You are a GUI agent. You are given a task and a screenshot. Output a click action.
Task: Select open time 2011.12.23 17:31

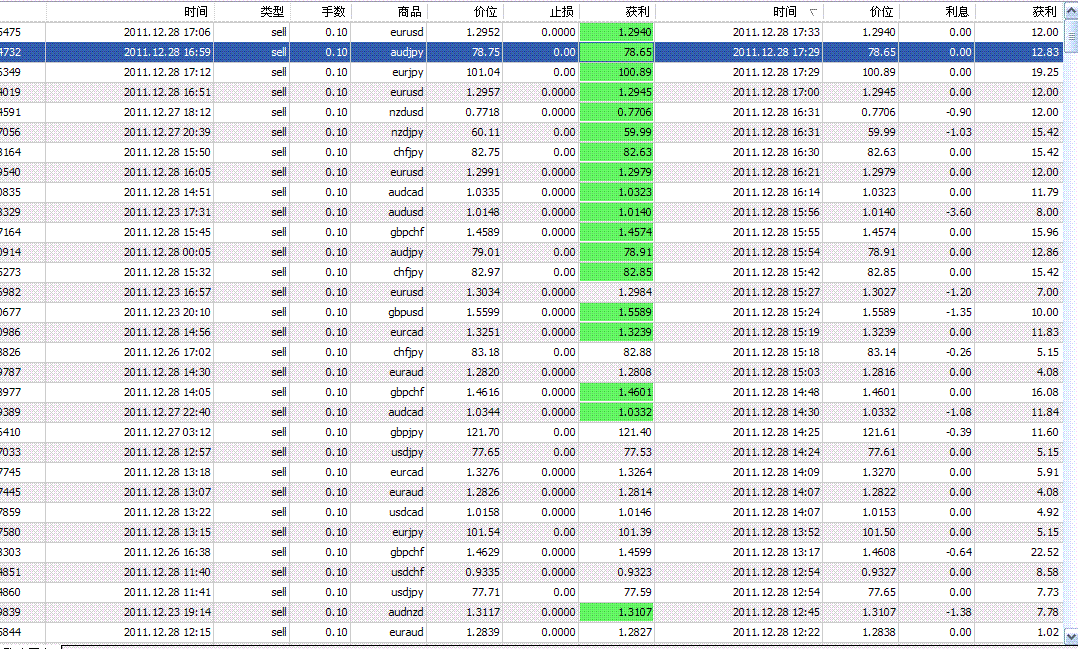(x=167, y=212)
